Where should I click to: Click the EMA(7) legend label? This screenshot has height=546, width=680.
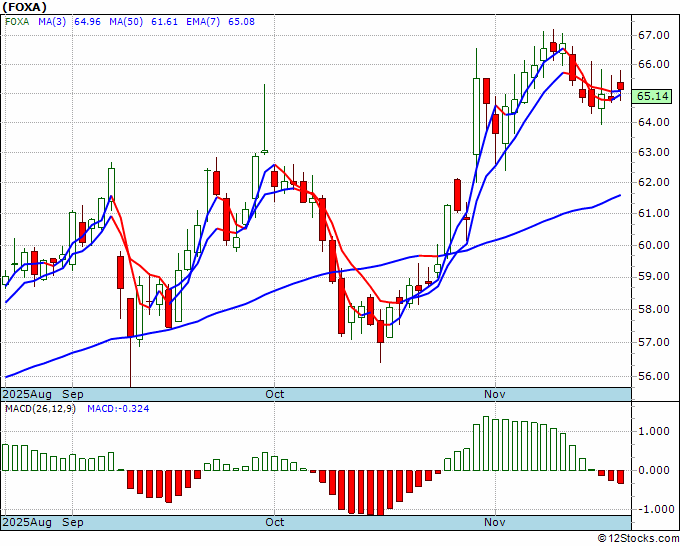(203, 22)
